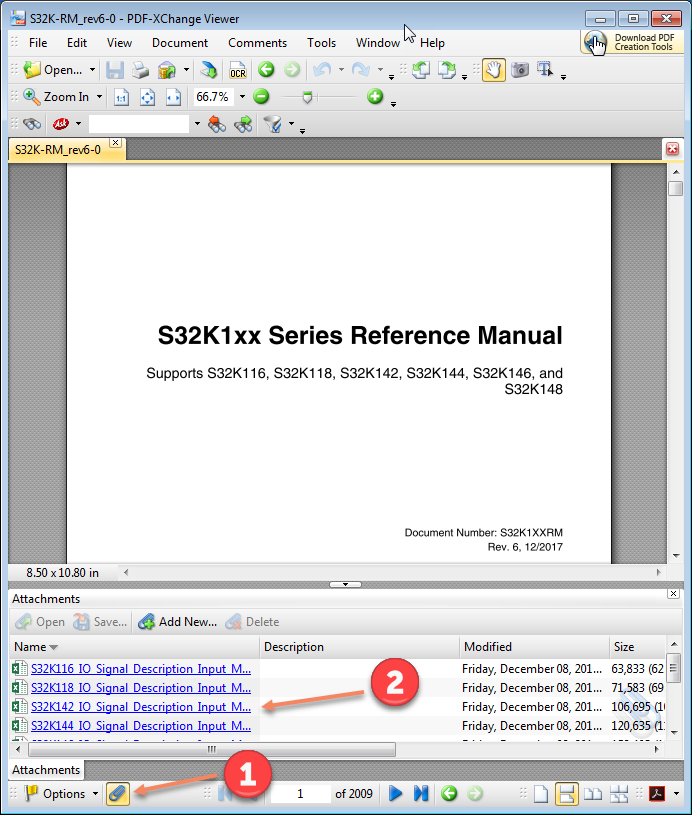
Task: Expand the Open button dropdown arrow
Action: [92, 70]
